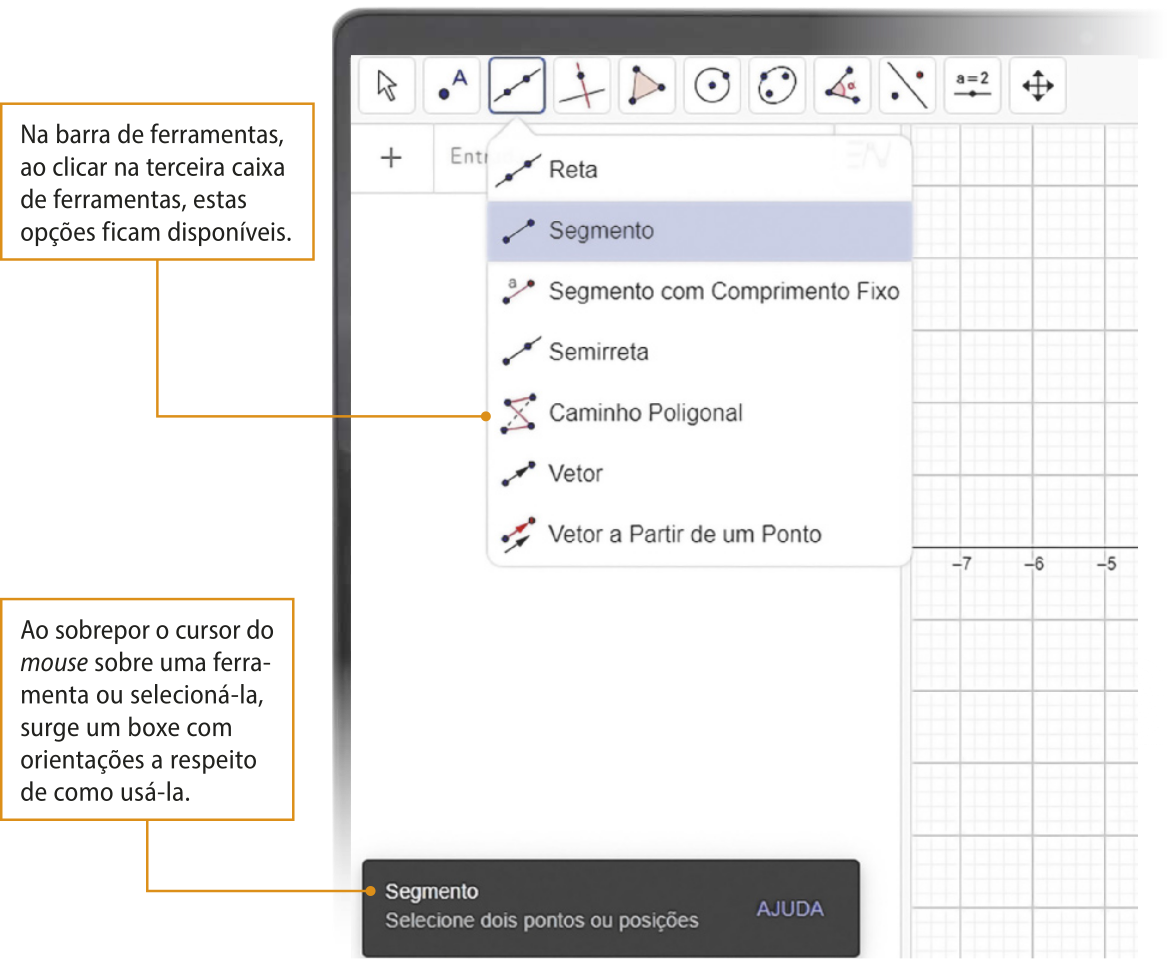Select the Perpendicular Line tool

click(x=582, y=86)
